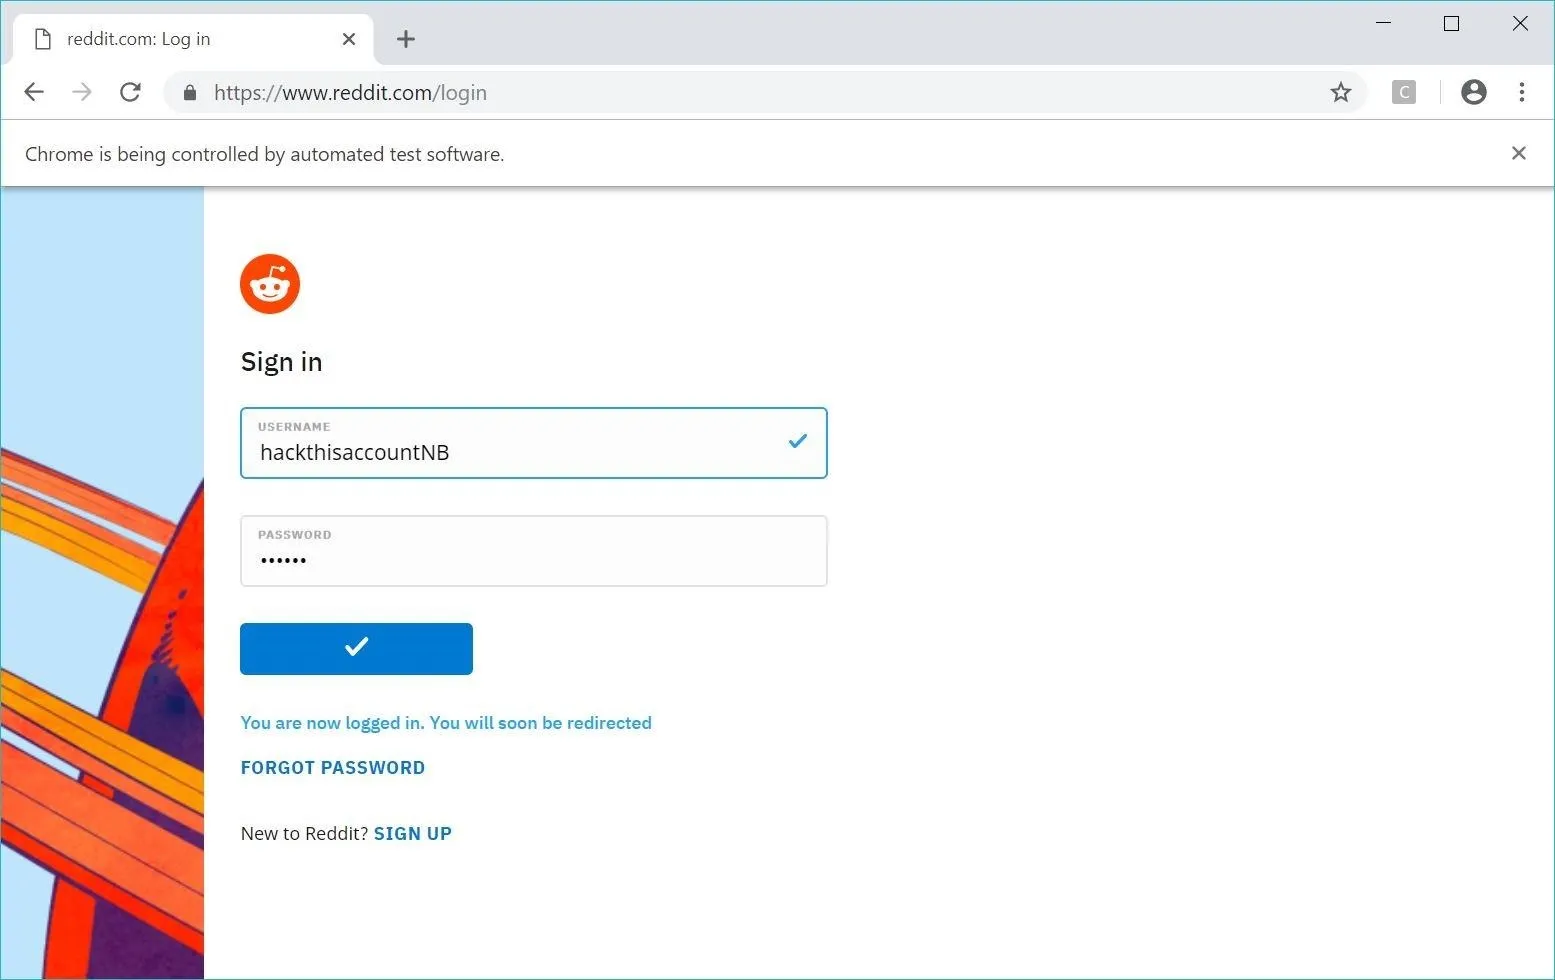
Task: Click the address bar URL
Action: 350,93
